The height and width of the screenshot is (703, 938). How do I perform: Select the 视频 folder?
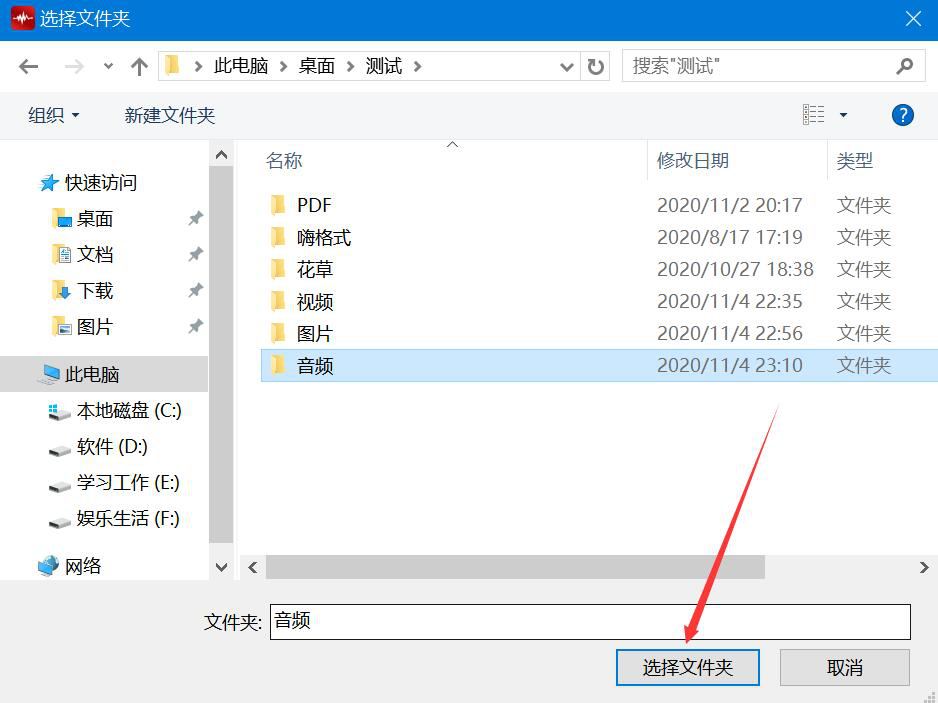pos(315,302)
